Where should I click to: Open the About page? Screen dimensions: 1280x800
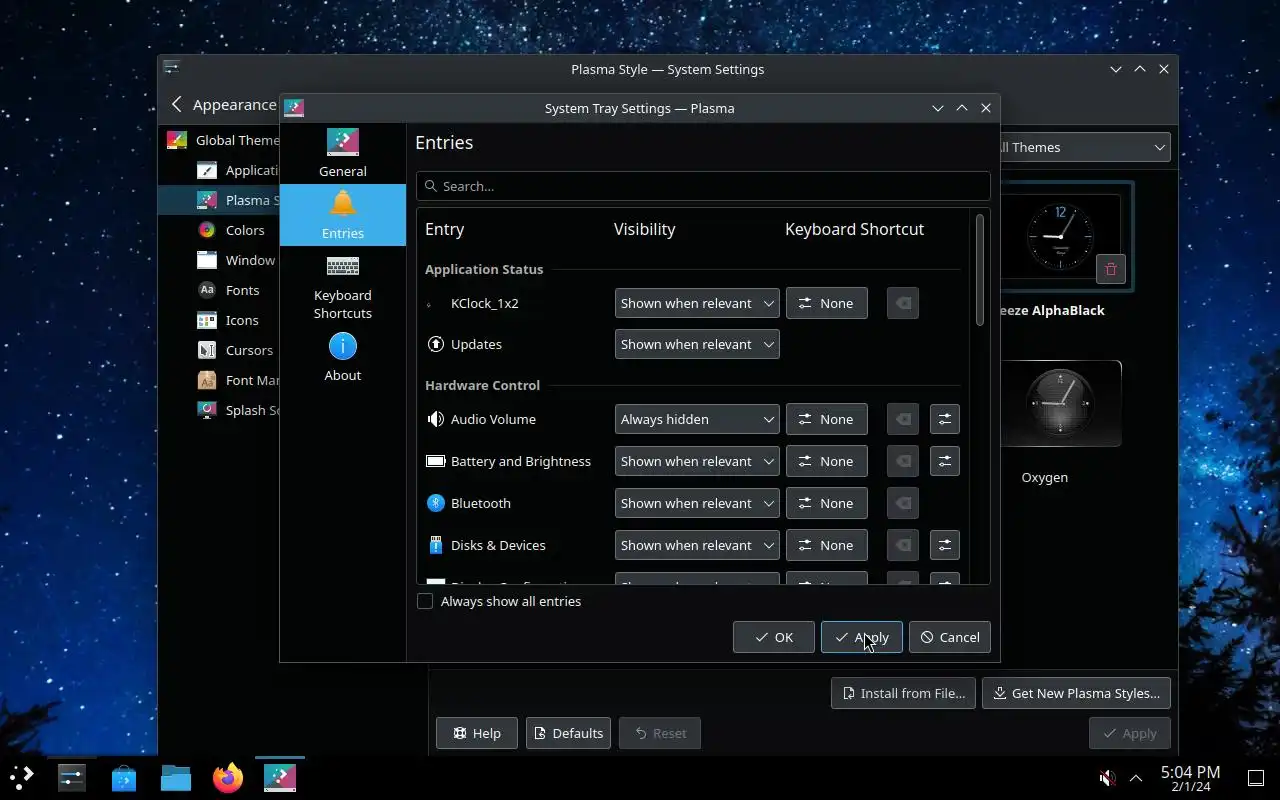[x=343, y=358]
